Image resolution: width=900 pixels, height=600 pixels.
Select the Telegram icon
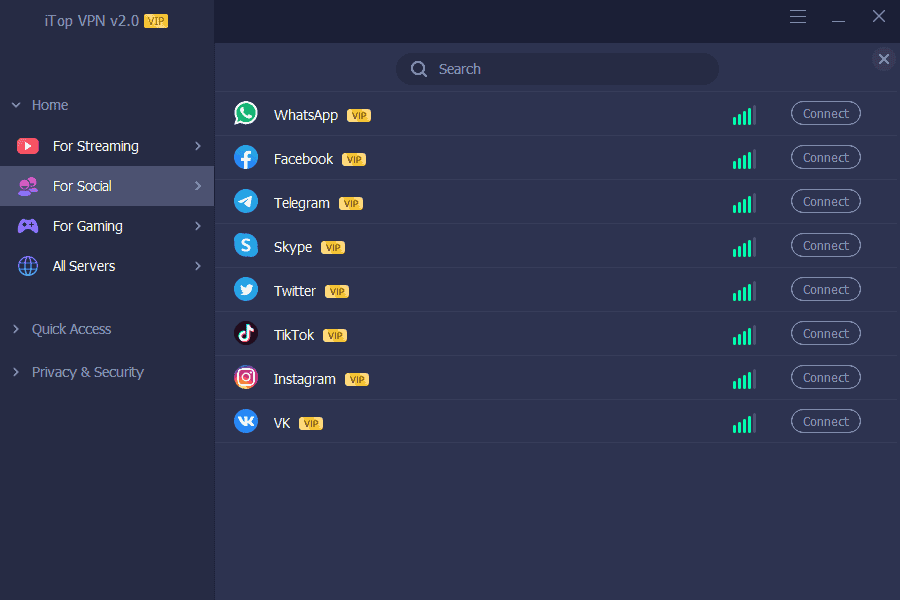245,201
